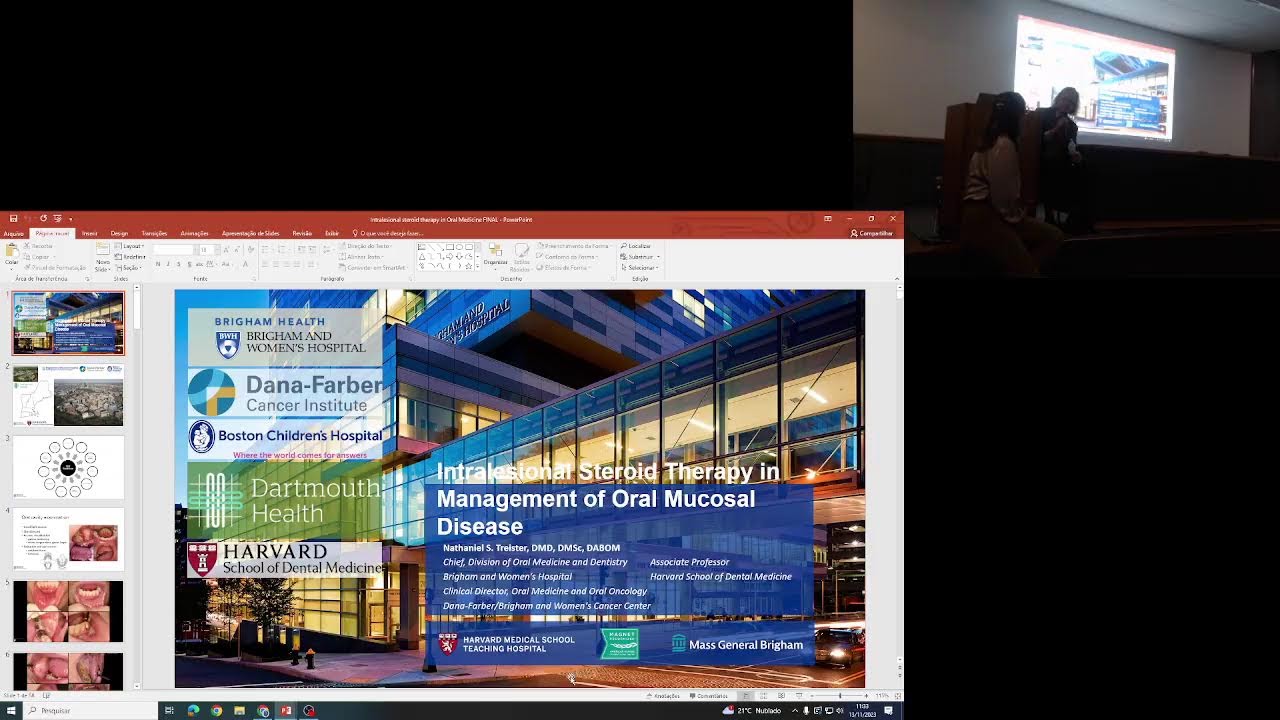Click the Novo Slide button
This screenshot has width=1280, height=720.
coord(103,257)
